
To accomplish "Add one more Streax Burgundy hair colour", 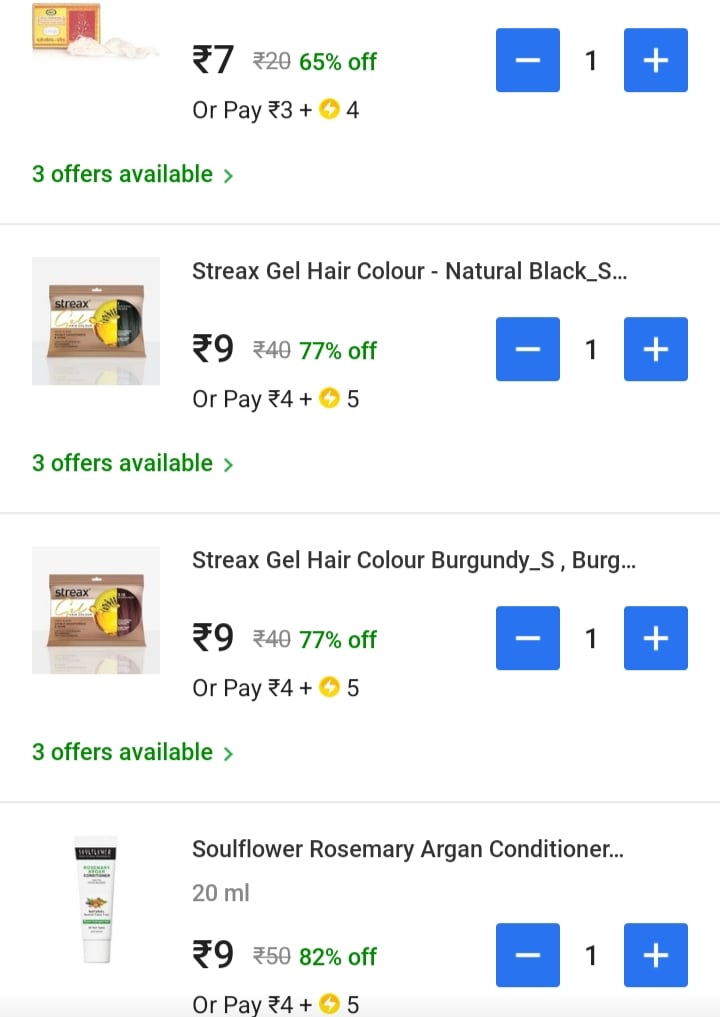I will click(655, 638).
